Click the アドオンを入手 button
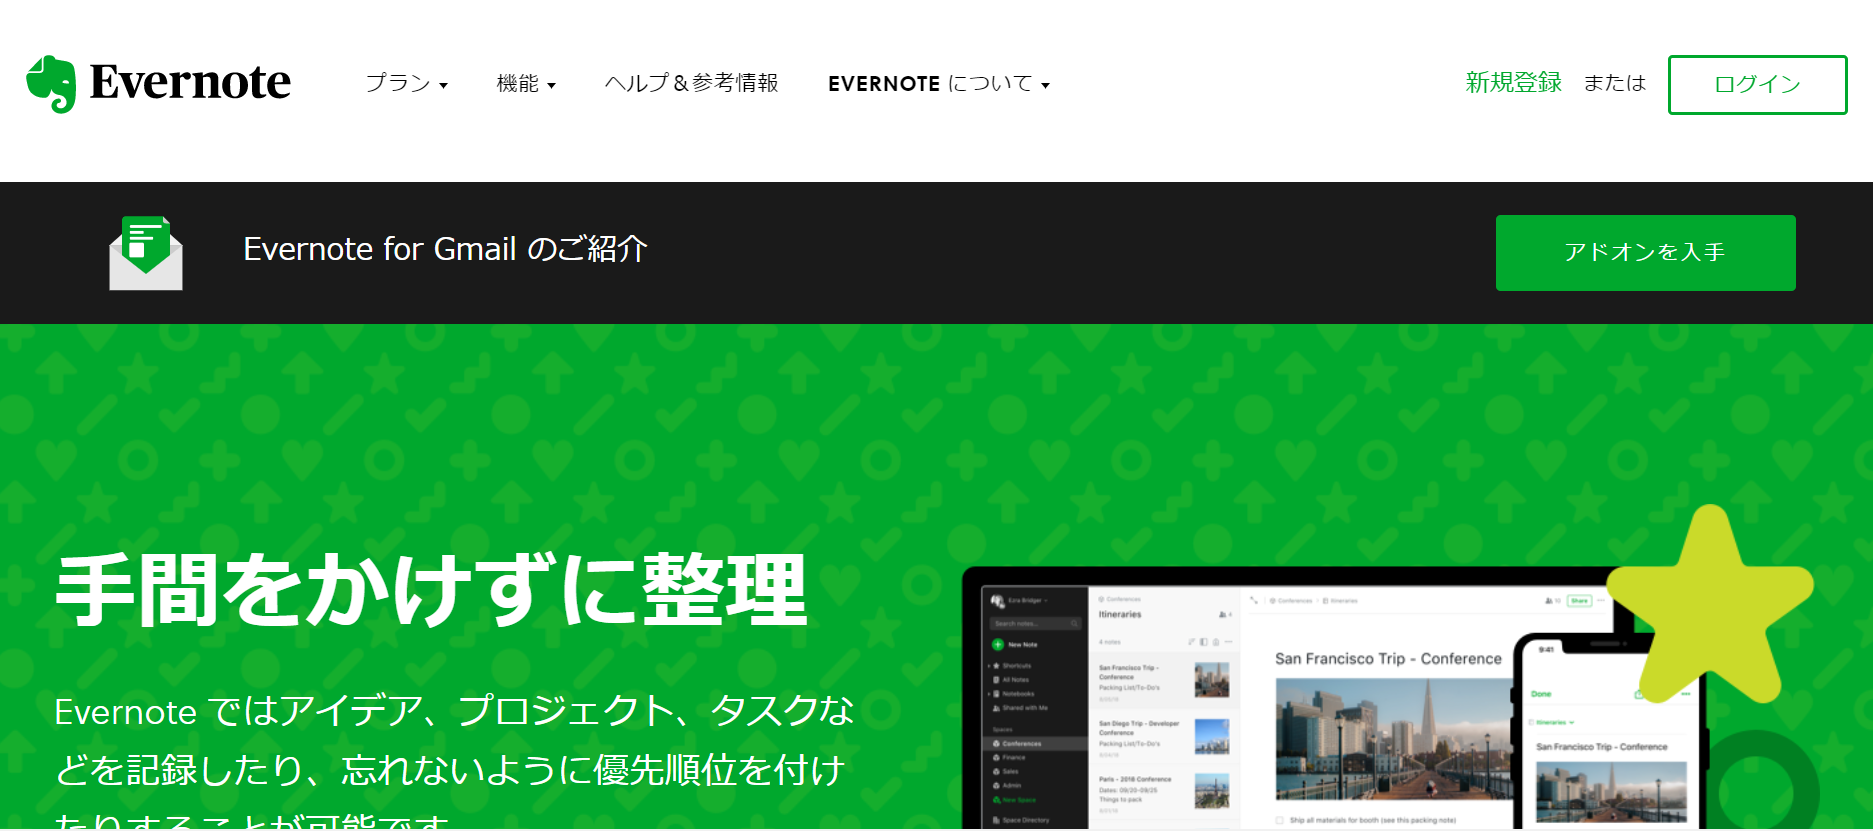The image size is (1873, 831). click(x=1645, y=253)
